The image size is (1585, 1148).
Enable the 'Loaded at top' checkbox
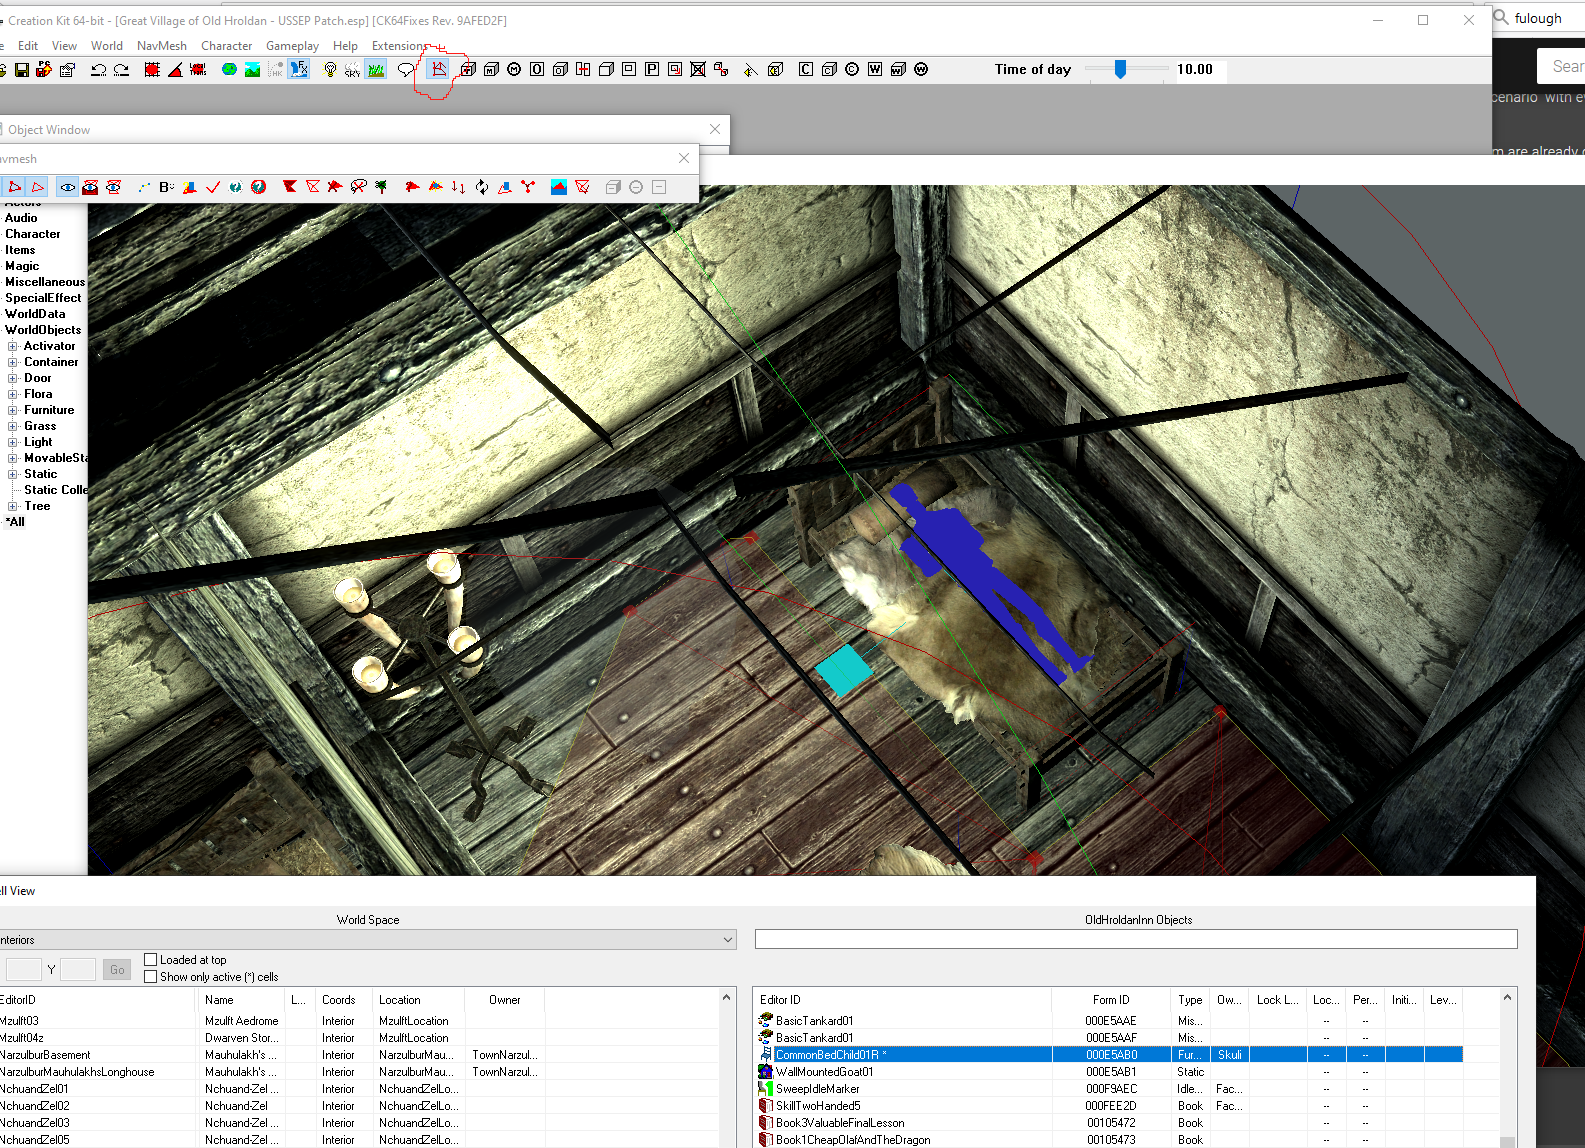[151, 959]
